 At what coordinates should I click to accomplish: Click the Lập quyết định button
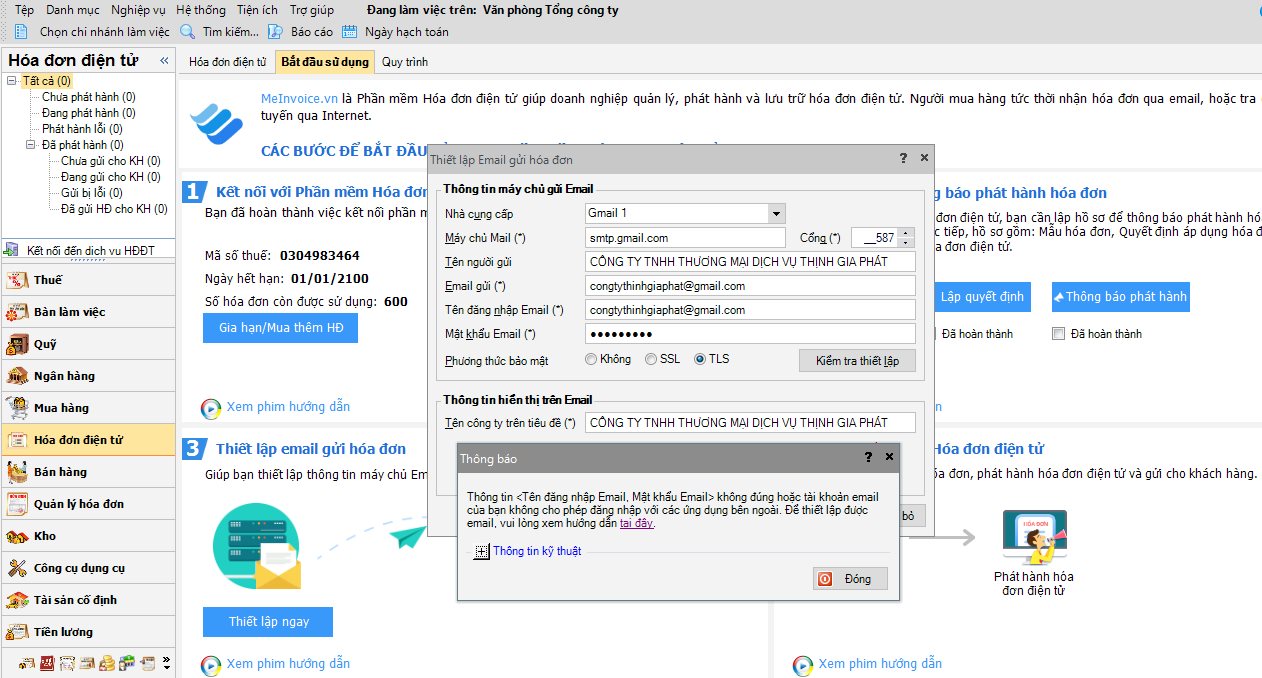coord(980,297)
